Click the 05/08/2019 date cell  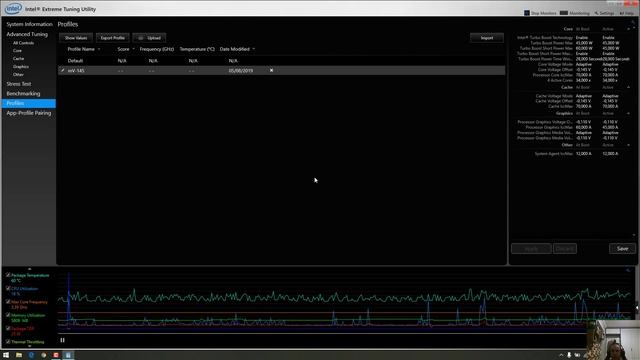pos(240,71)
